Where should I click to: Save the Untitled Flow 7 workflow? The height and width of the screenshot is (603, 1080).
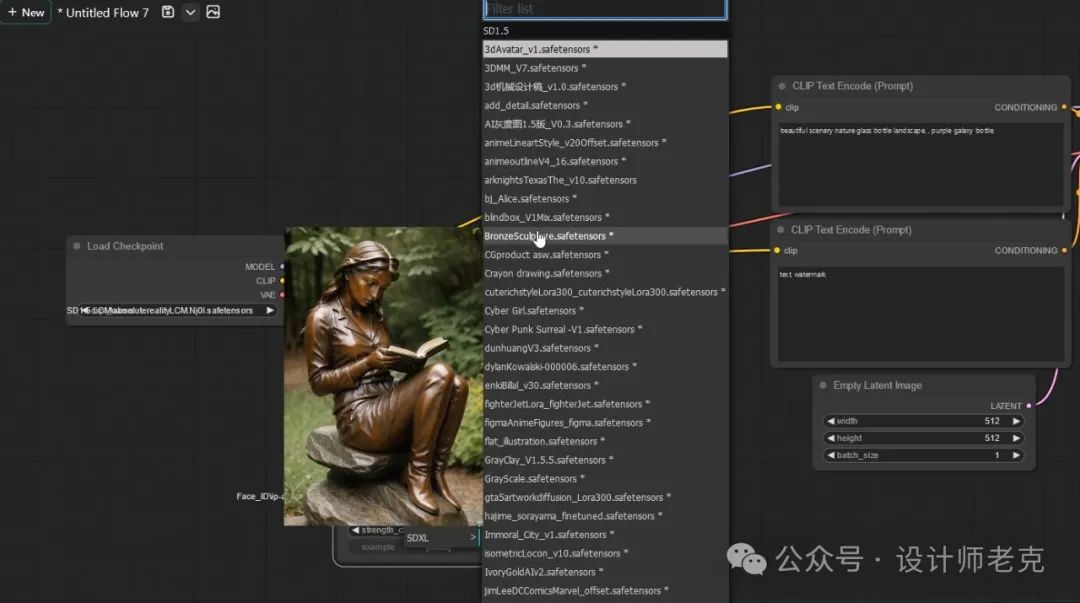point(167,12)
